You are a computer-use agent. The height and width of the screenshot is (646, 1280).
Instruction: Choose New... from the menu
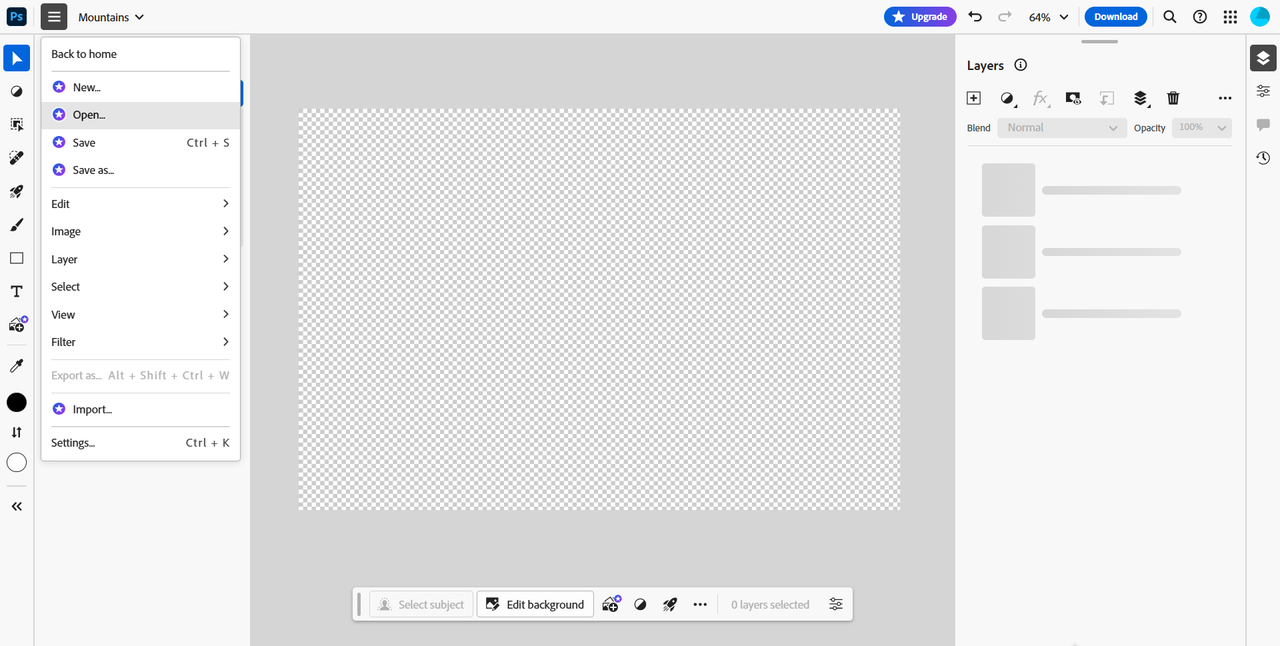[x=141, y=87]
